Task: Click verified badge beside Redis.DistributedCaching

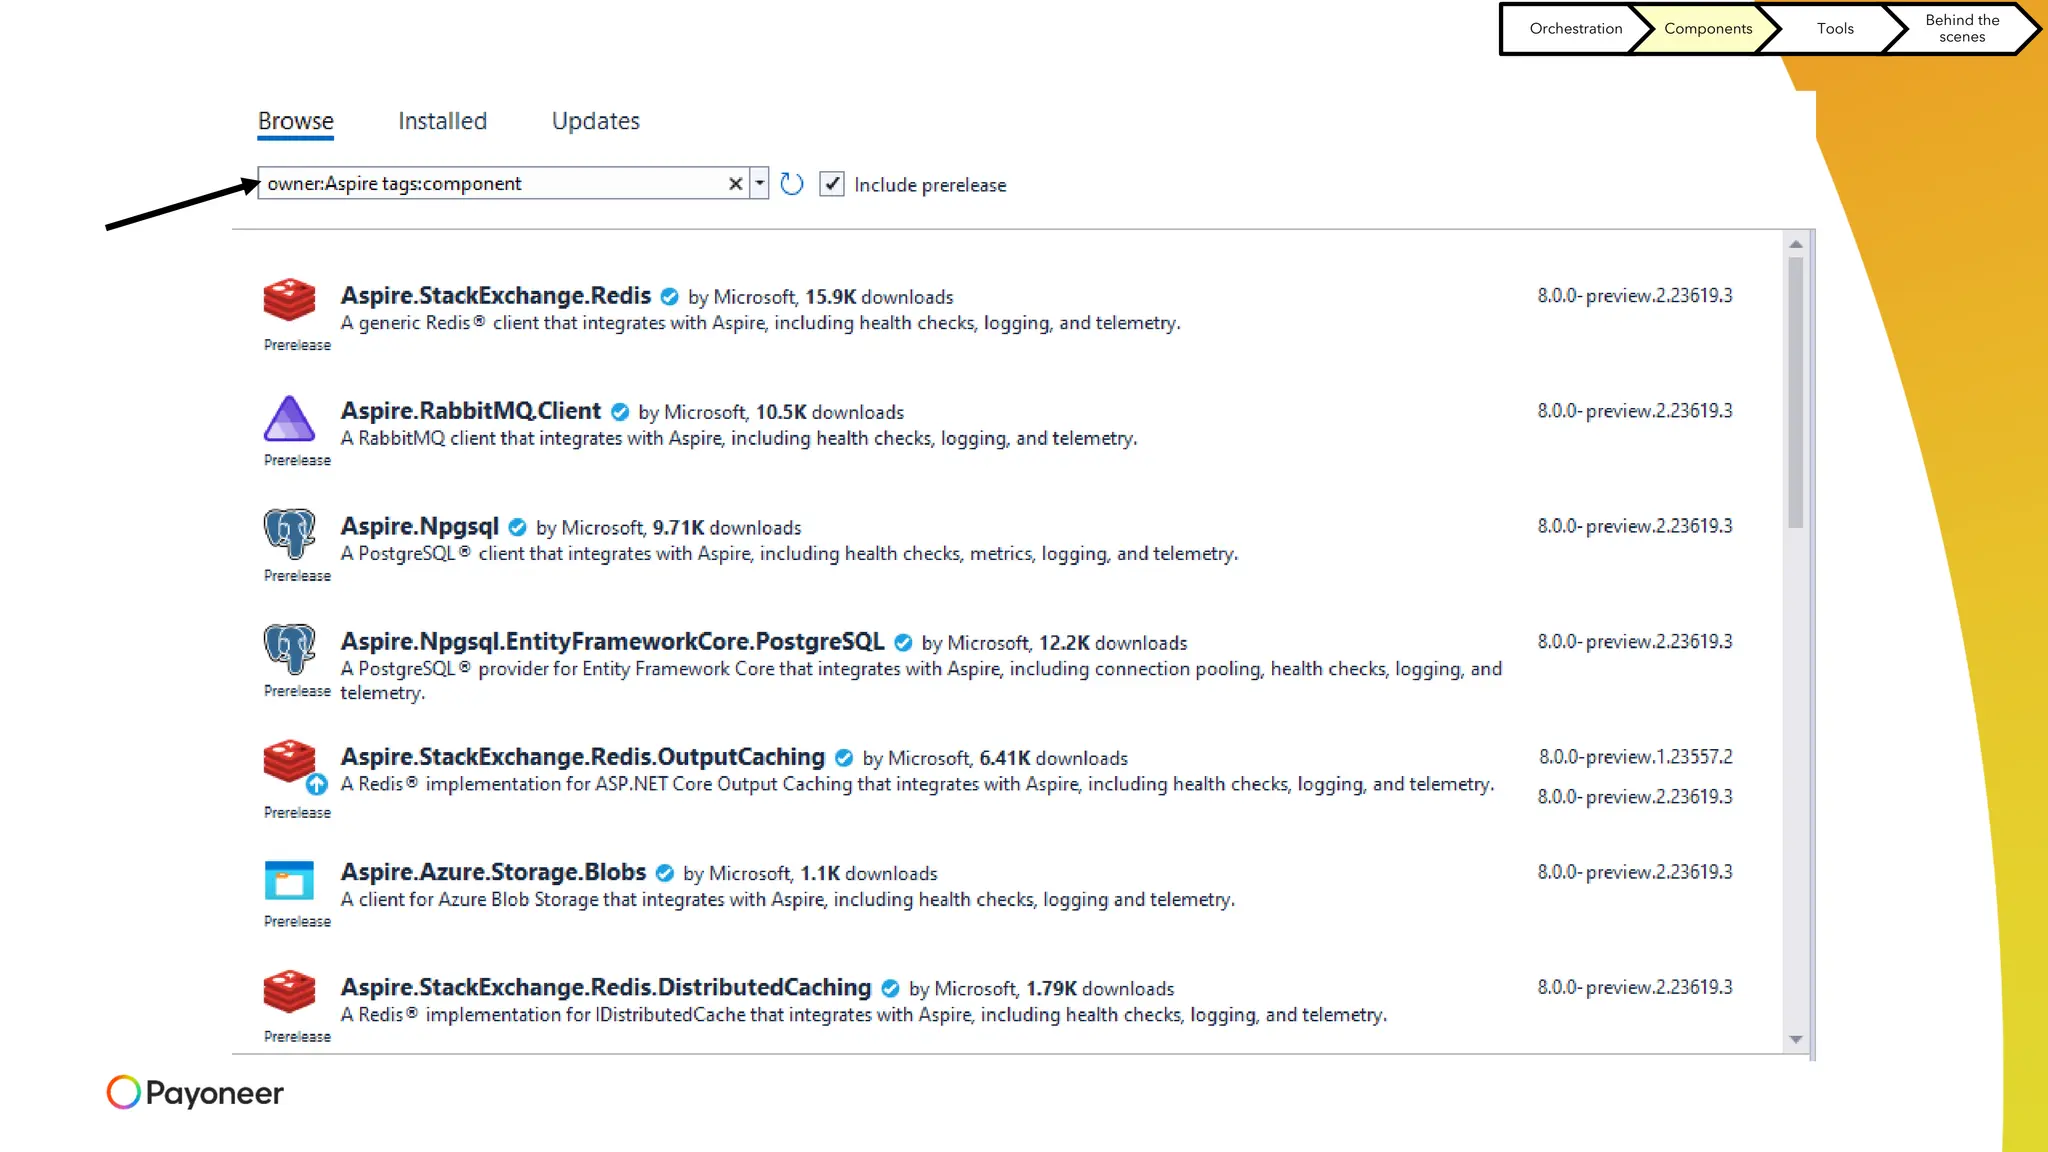Action: pyautogui.click(x=890, y=989)
